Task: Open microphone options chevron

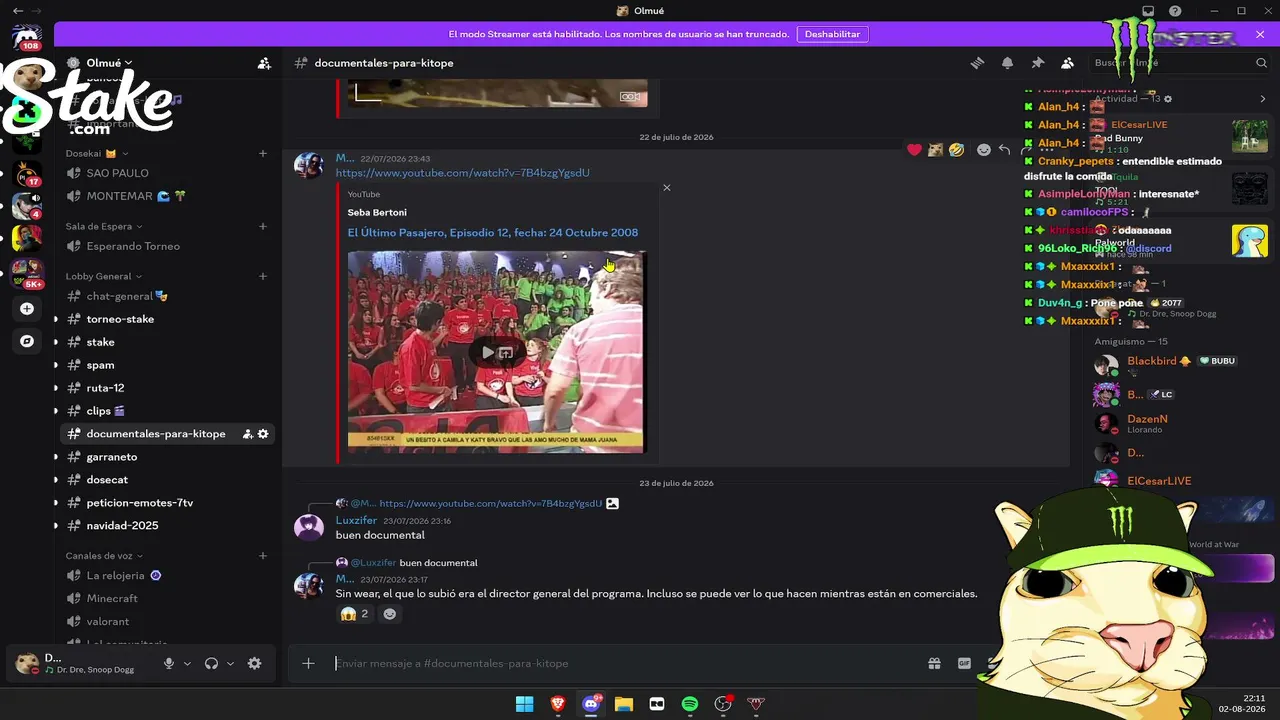Action: 187,663
